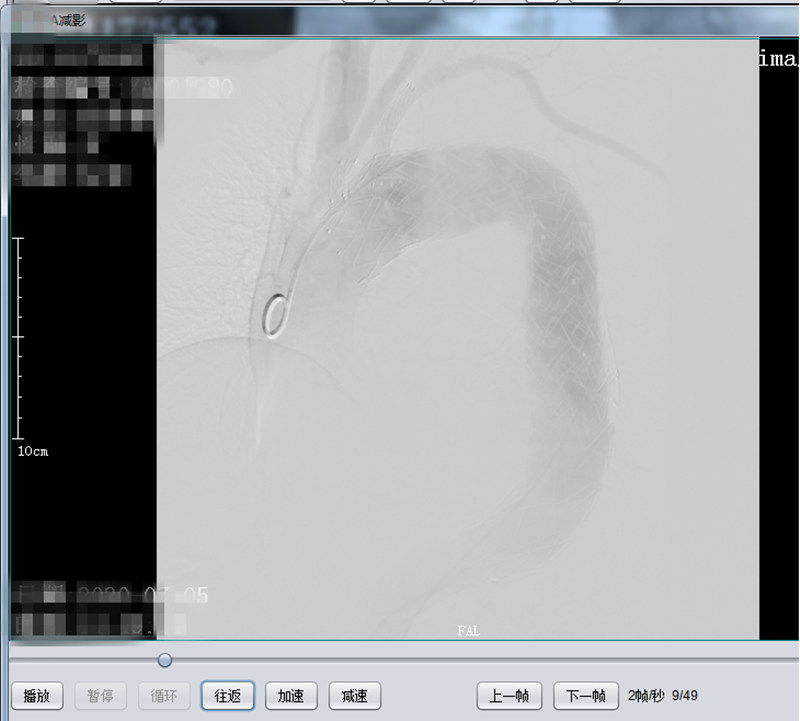Viewport: 800px width, 721px height.
Task: Click the ring-shaped marker in the angiogram
Action: 272,316
